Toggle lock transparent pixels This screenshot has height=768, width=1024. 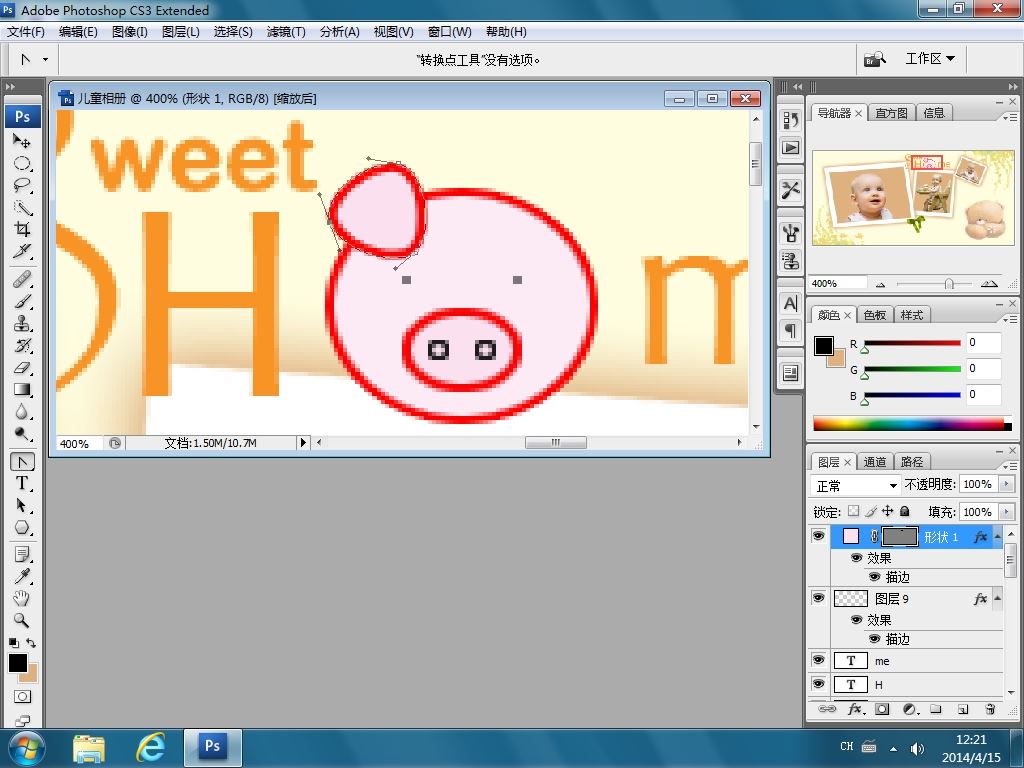(x=854, y=511)
